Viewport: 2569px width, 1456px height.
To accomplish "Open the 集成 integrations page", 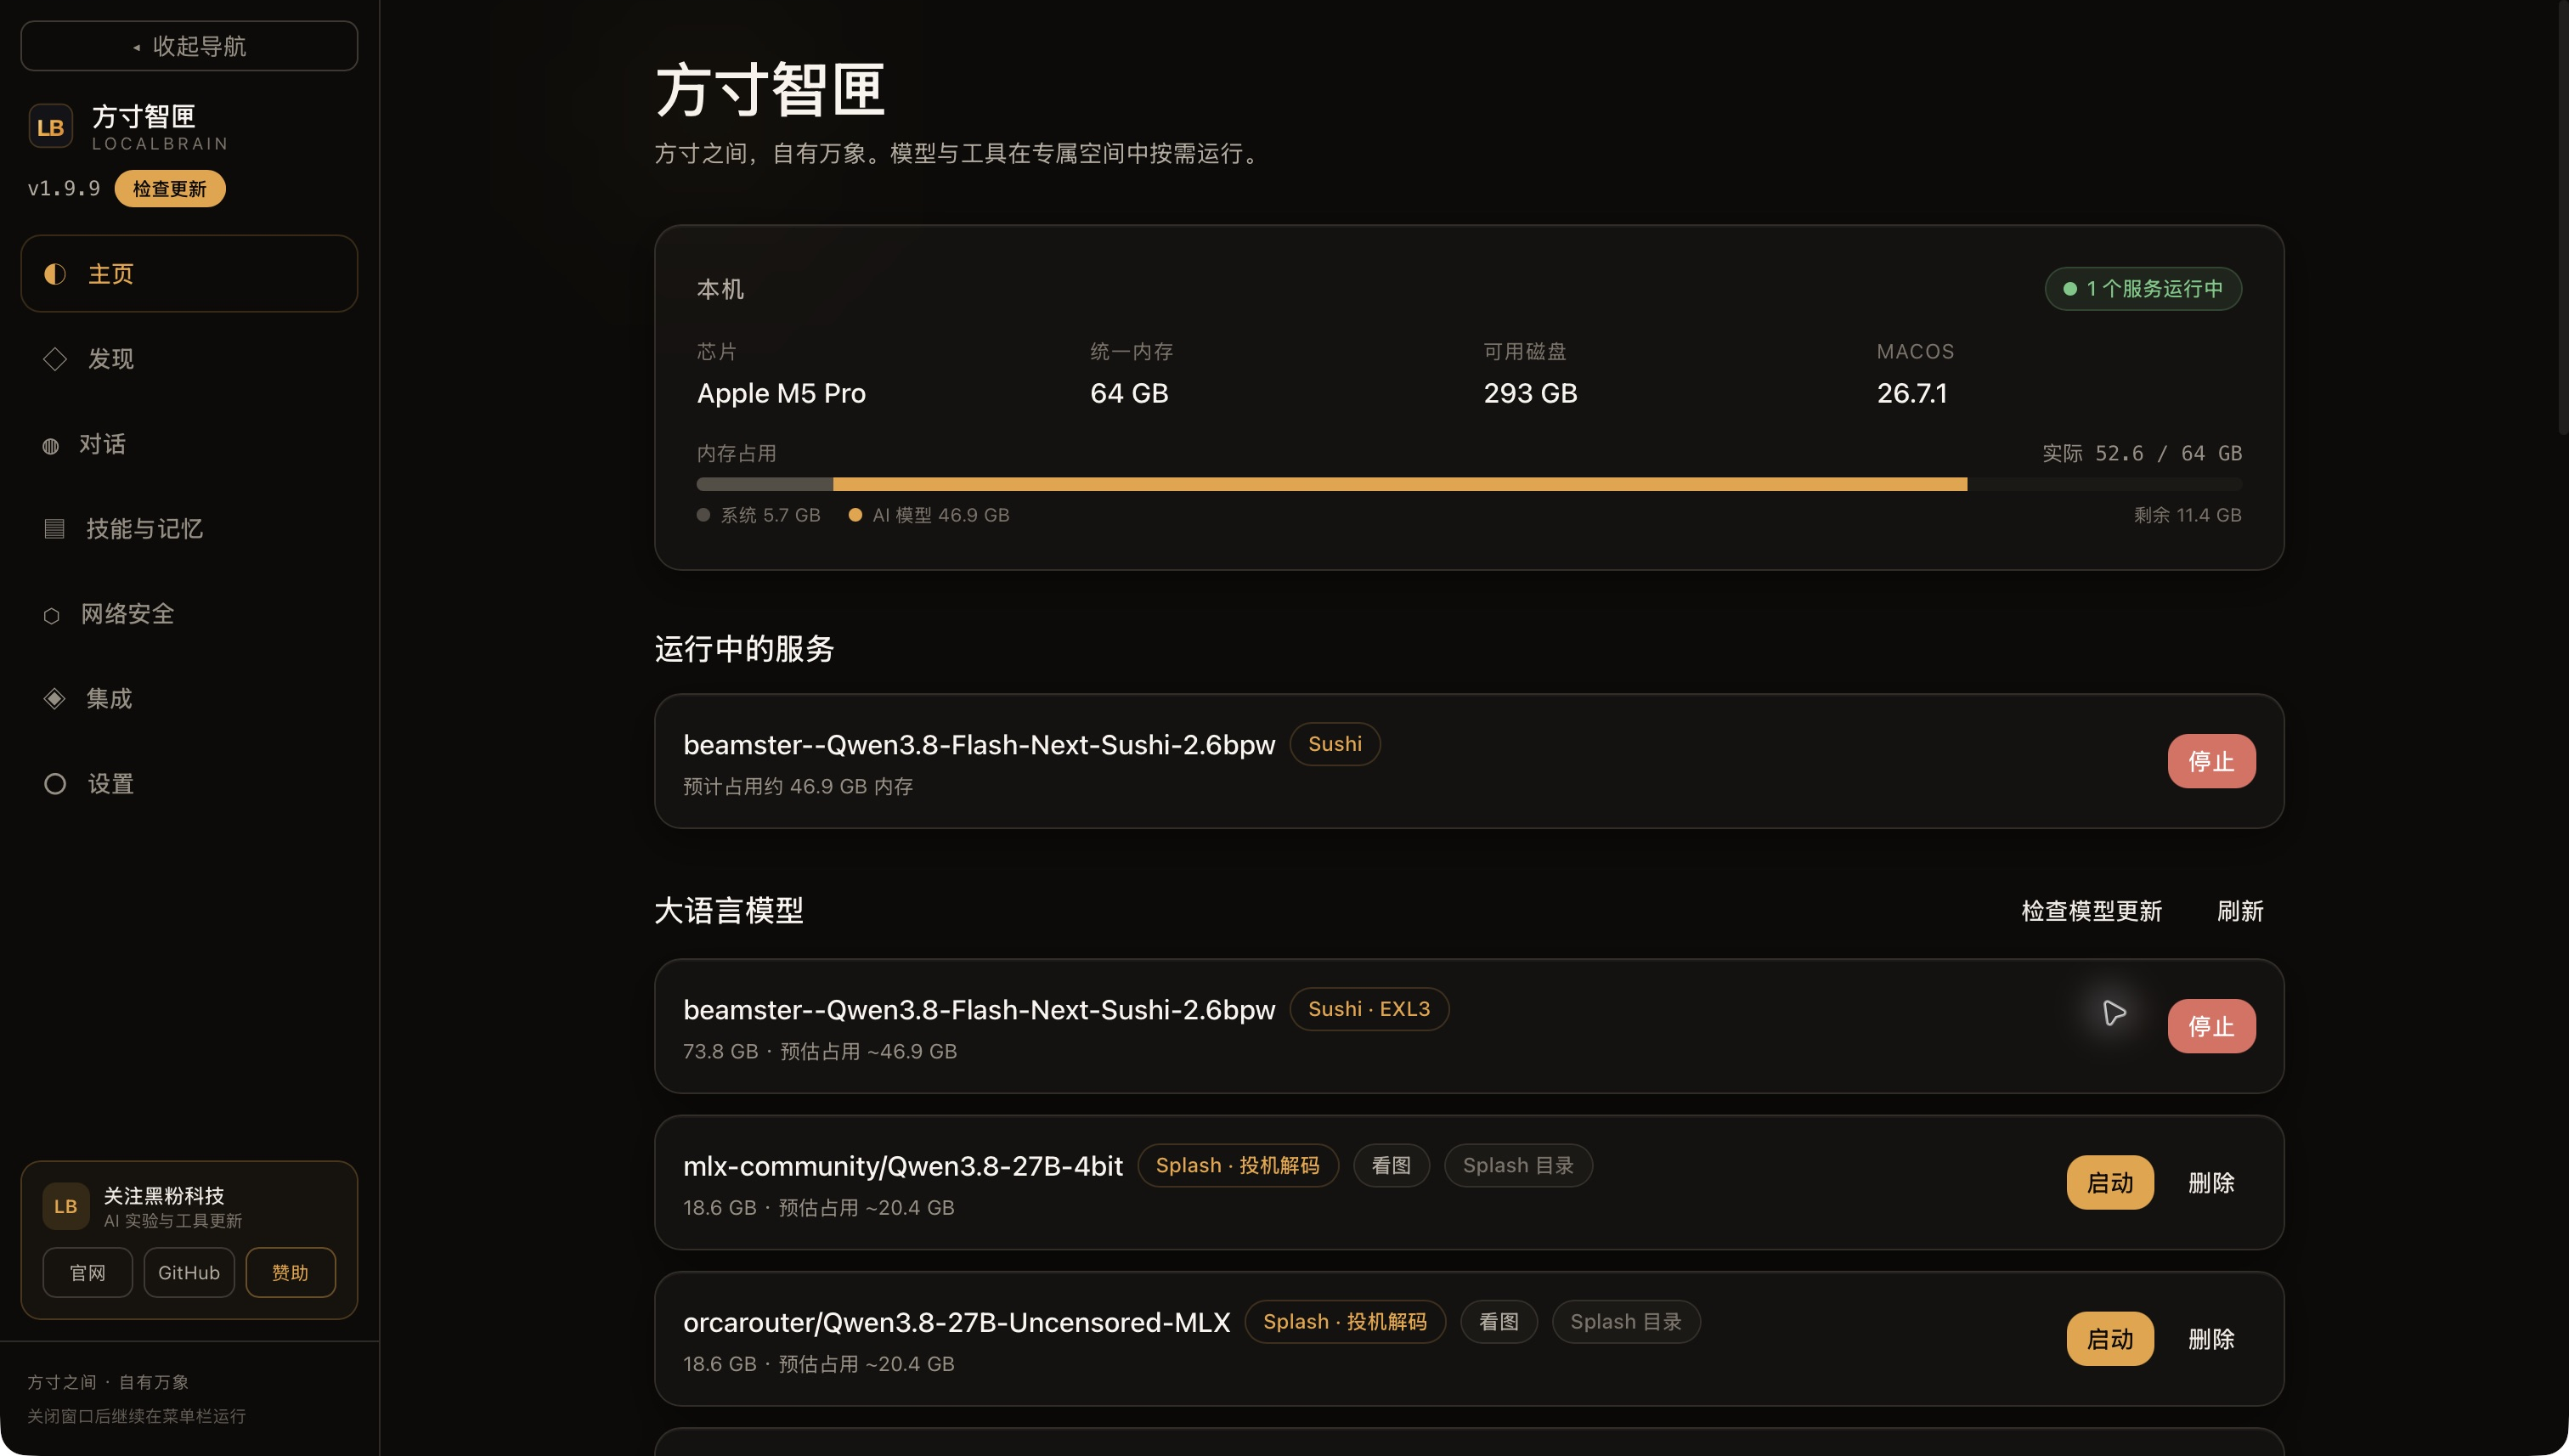I will tap(189, 699).
